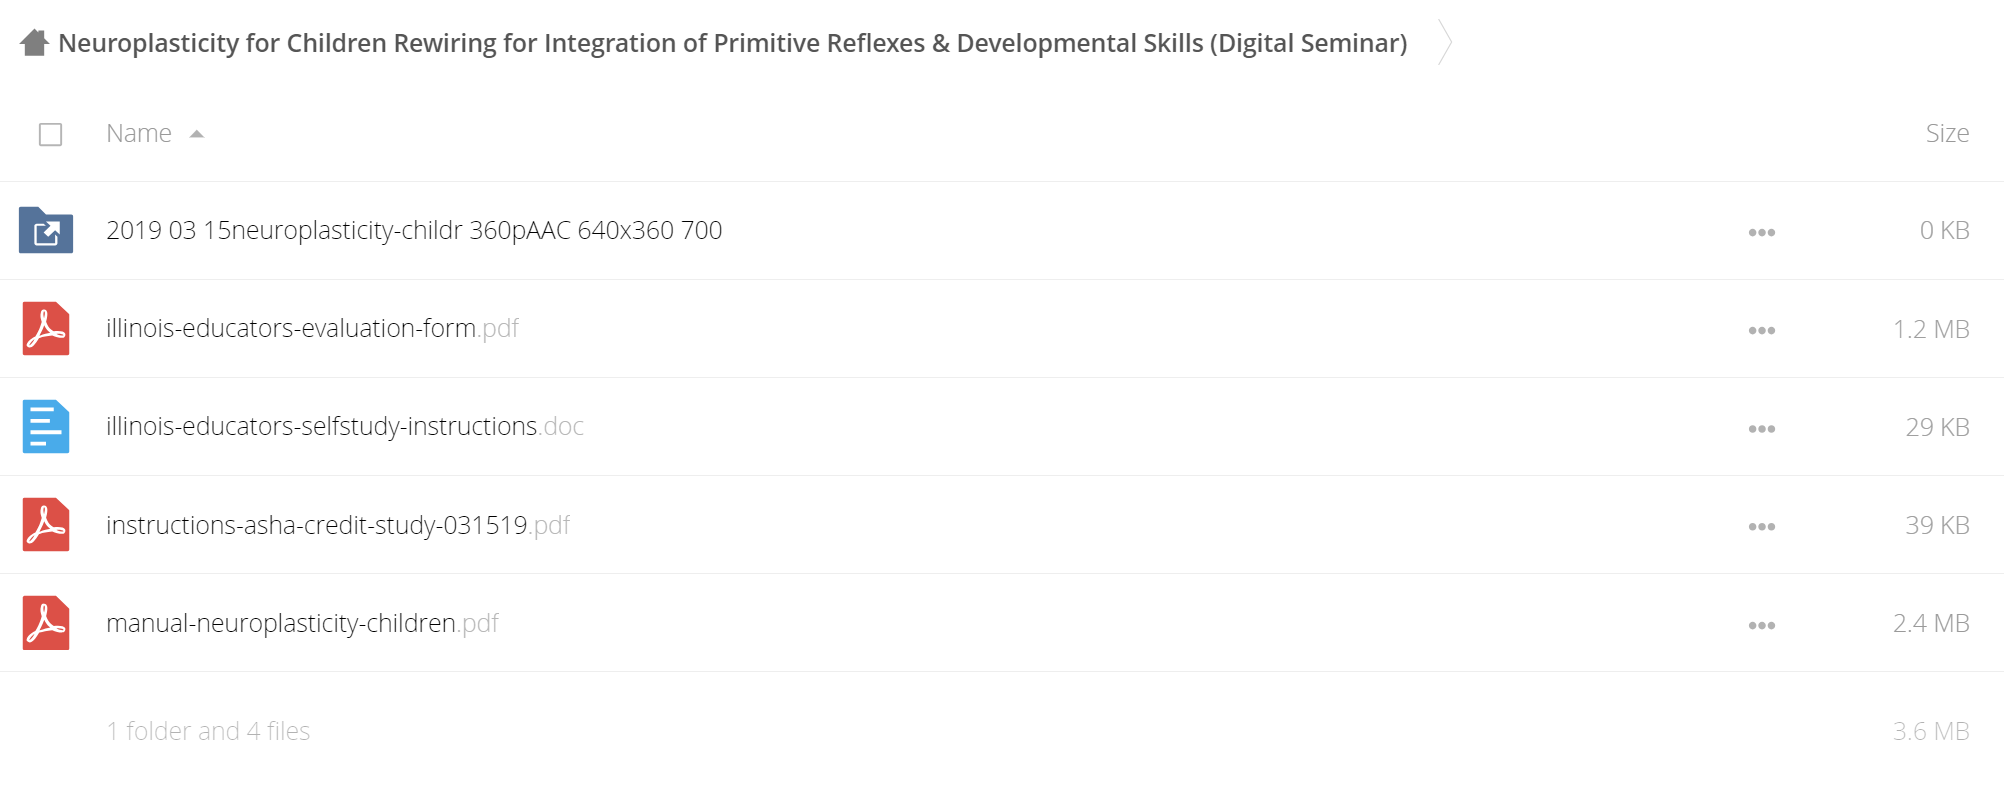Image resolution: width=2004 pixels, height=810 pixels.
Task: Click the Neuroplasticity for Children breadcrumb title
Action: point(732,43)
